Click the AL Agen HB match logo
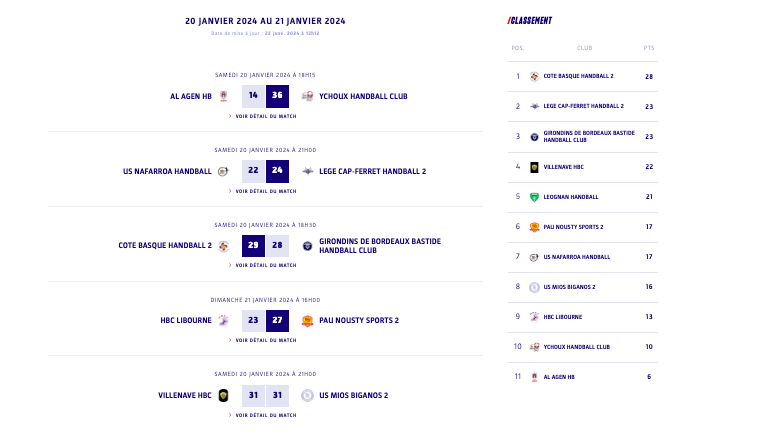 coord(224,96)
